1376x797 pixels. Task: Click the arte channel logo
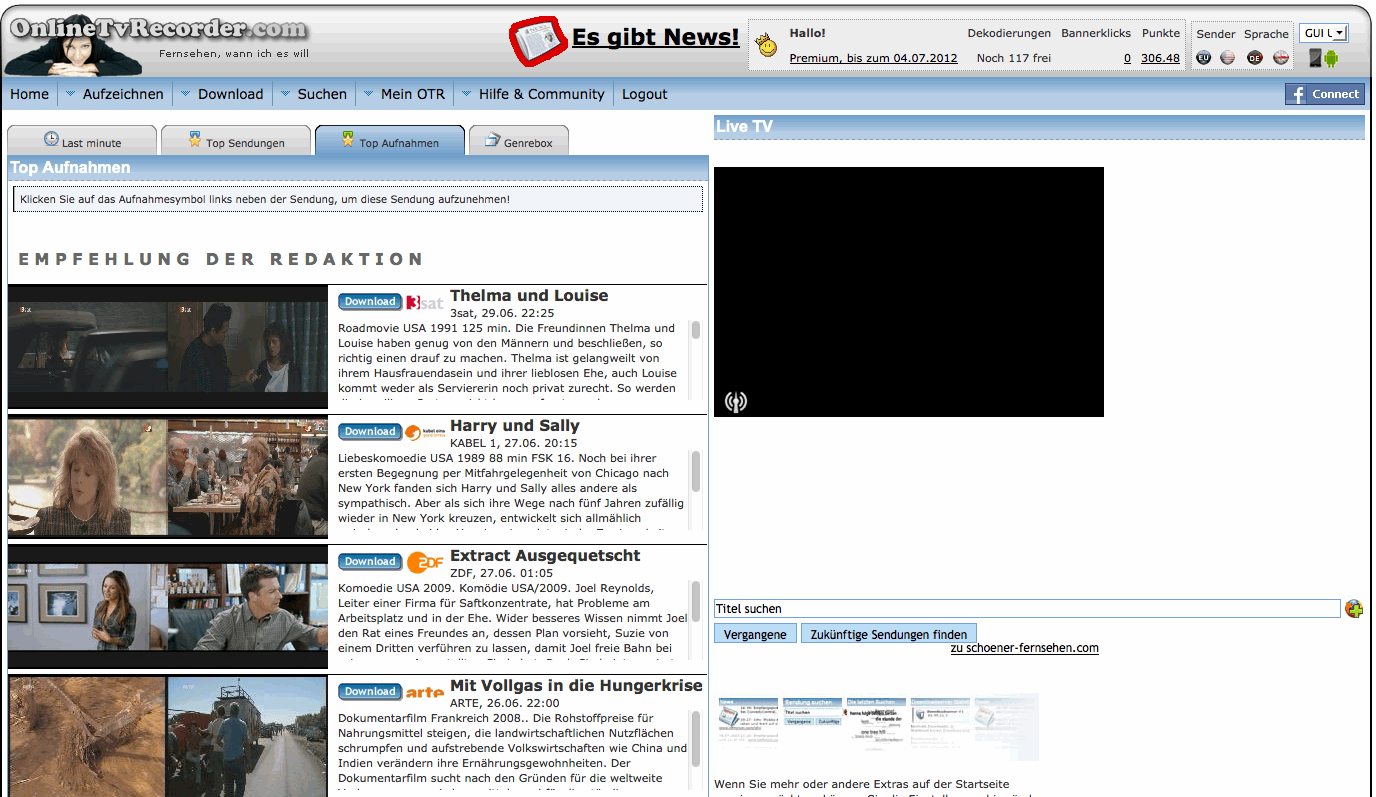pyautogui.click(x=425, y=692)
